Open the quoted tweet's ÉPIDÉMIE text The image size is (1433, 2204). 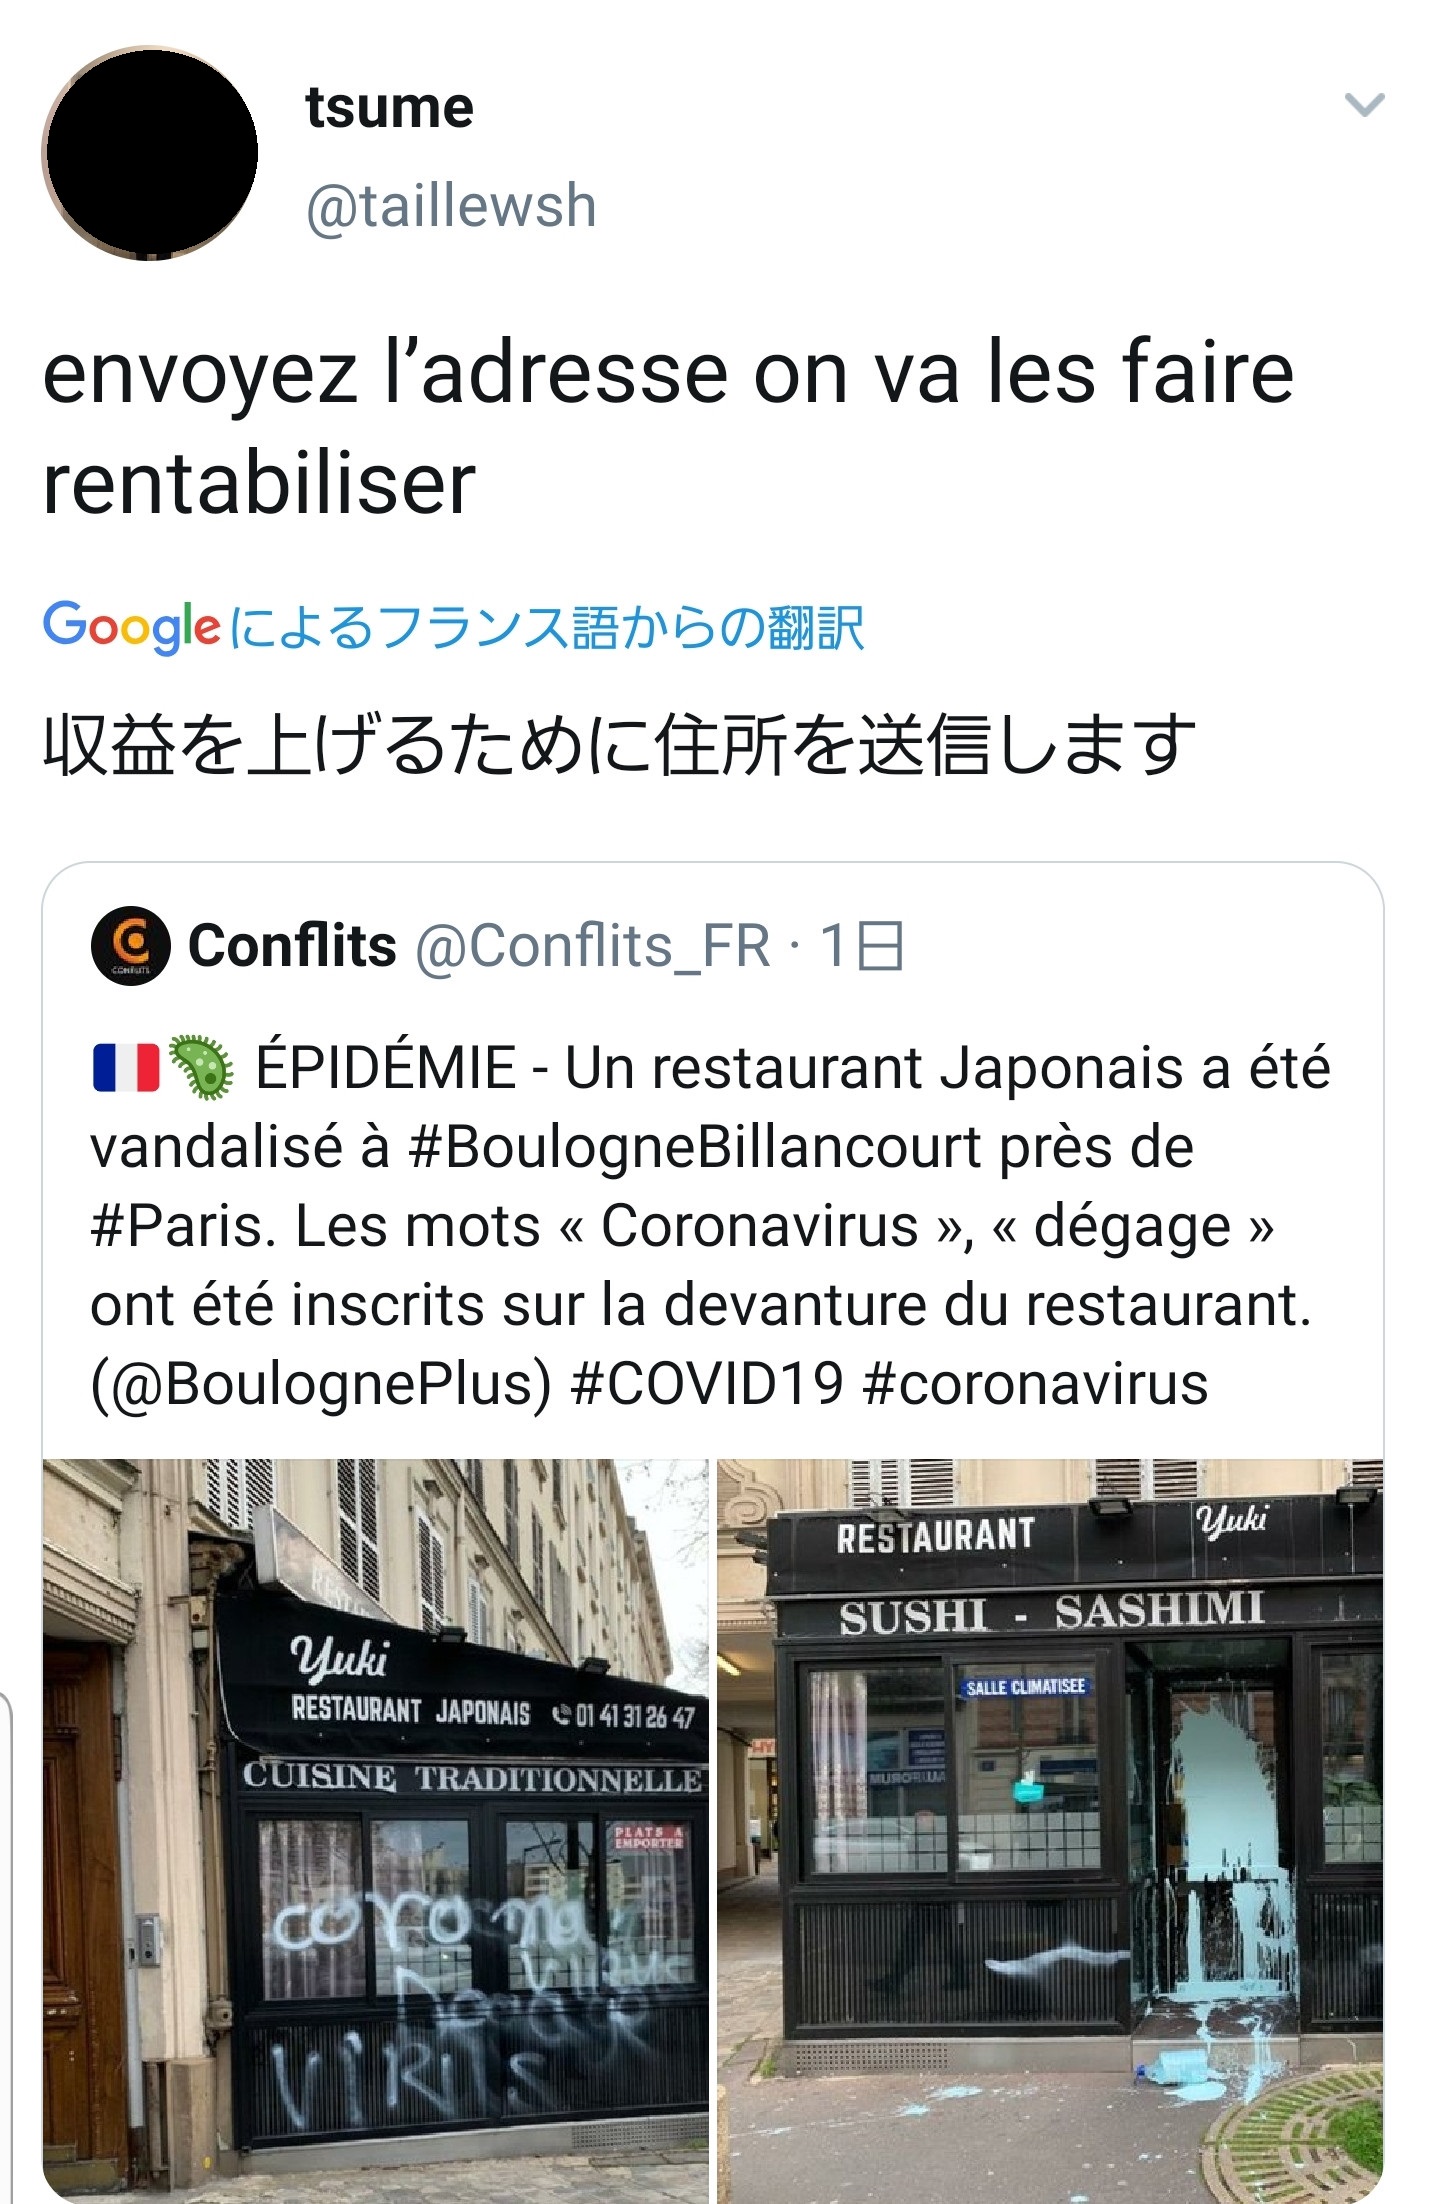[386, 1068]
